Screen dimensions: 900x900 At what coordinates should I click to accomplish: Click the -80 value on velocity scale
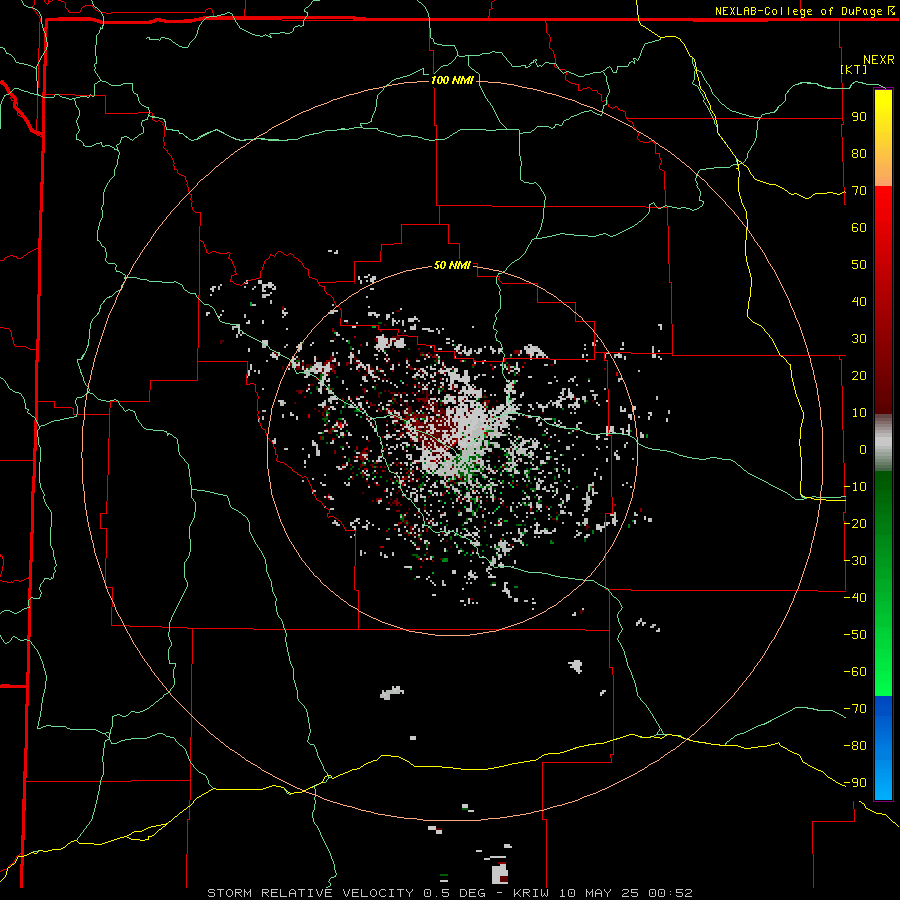click(x=855, y=746)
